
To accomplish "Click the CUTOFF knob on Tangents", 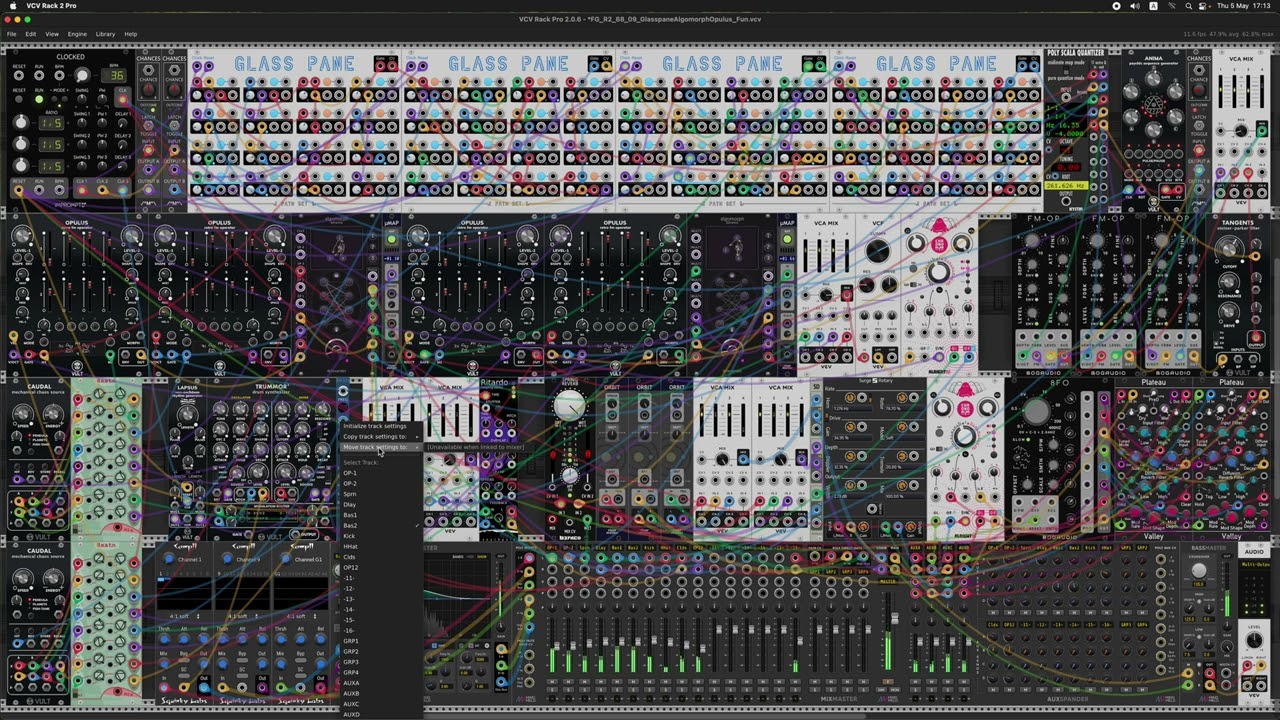I will [x=1229, y=251].
